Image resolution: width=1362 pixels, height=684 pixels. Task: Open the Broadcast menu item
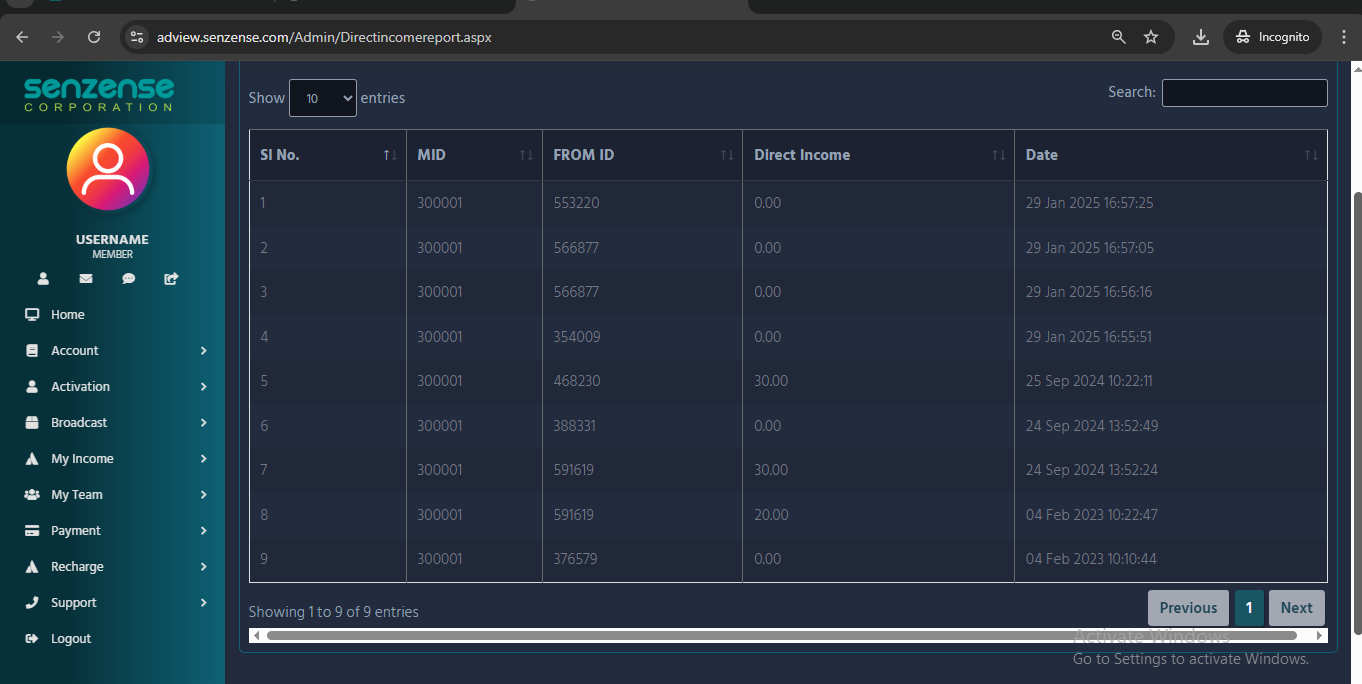point(79,422)
